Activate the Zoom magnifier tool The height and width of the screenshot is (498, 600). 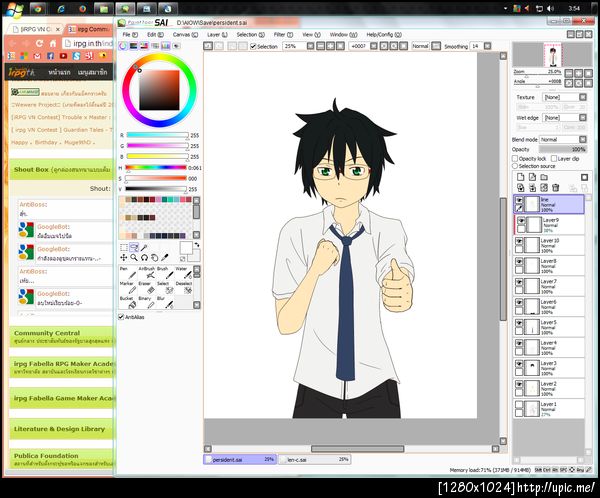click(134, 258)
